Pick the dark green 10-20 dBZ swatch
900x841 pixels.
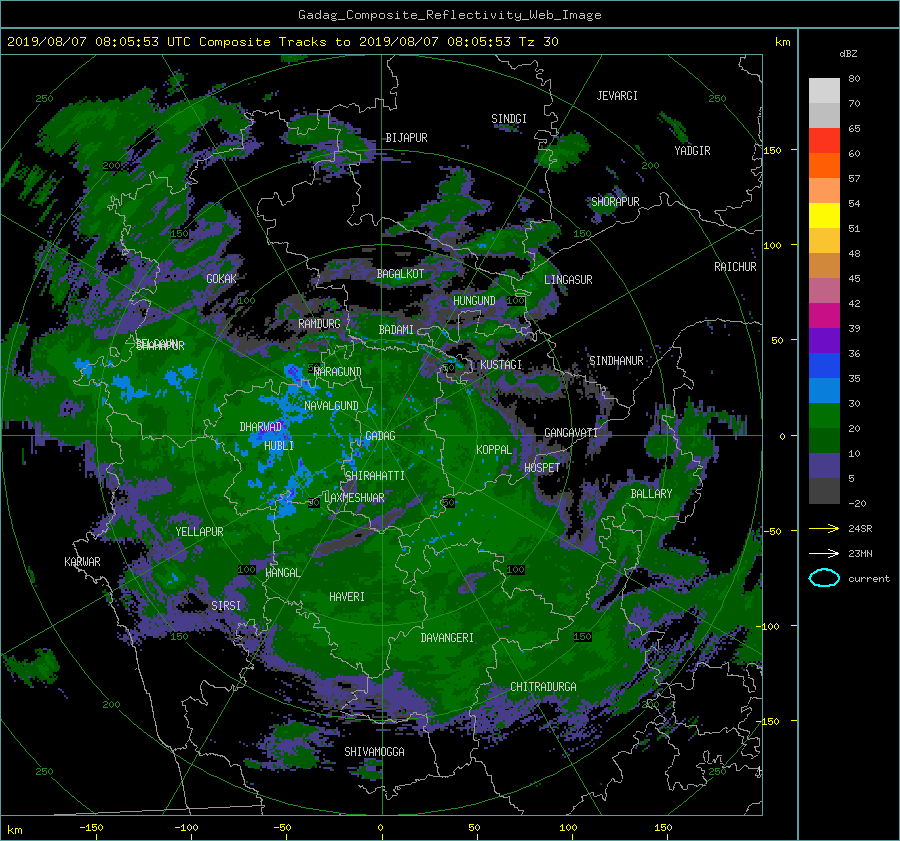point(824,441)
